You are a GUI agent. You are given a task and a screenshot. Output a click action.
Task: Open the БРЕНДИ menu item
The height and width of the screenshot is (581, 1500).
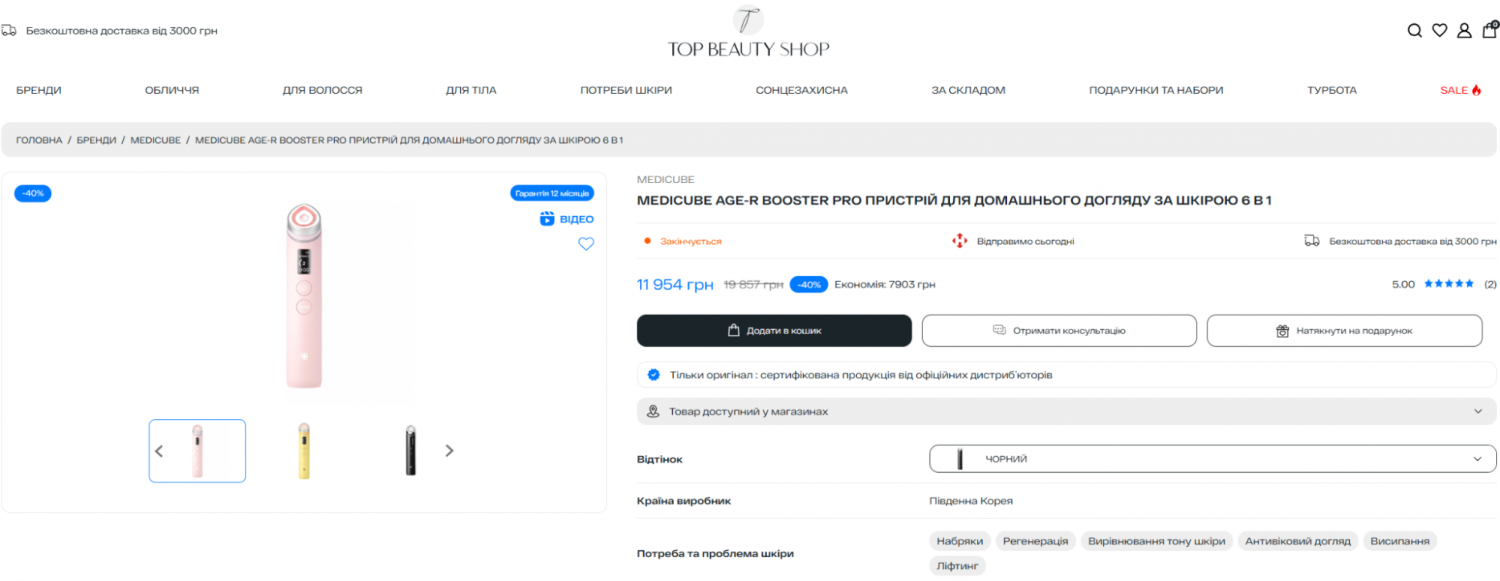[39, 90]
